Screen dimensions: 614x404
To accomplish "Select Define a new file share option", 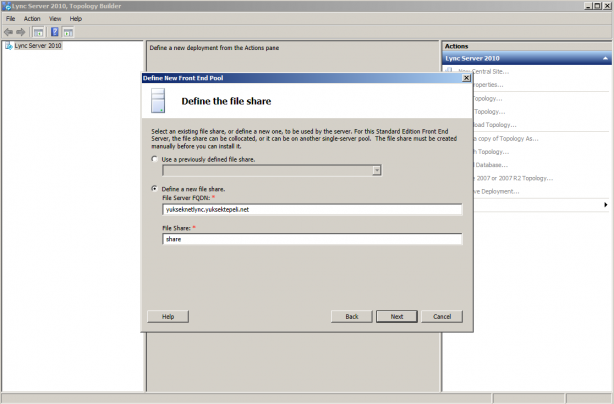I will (x=155, y=189).
